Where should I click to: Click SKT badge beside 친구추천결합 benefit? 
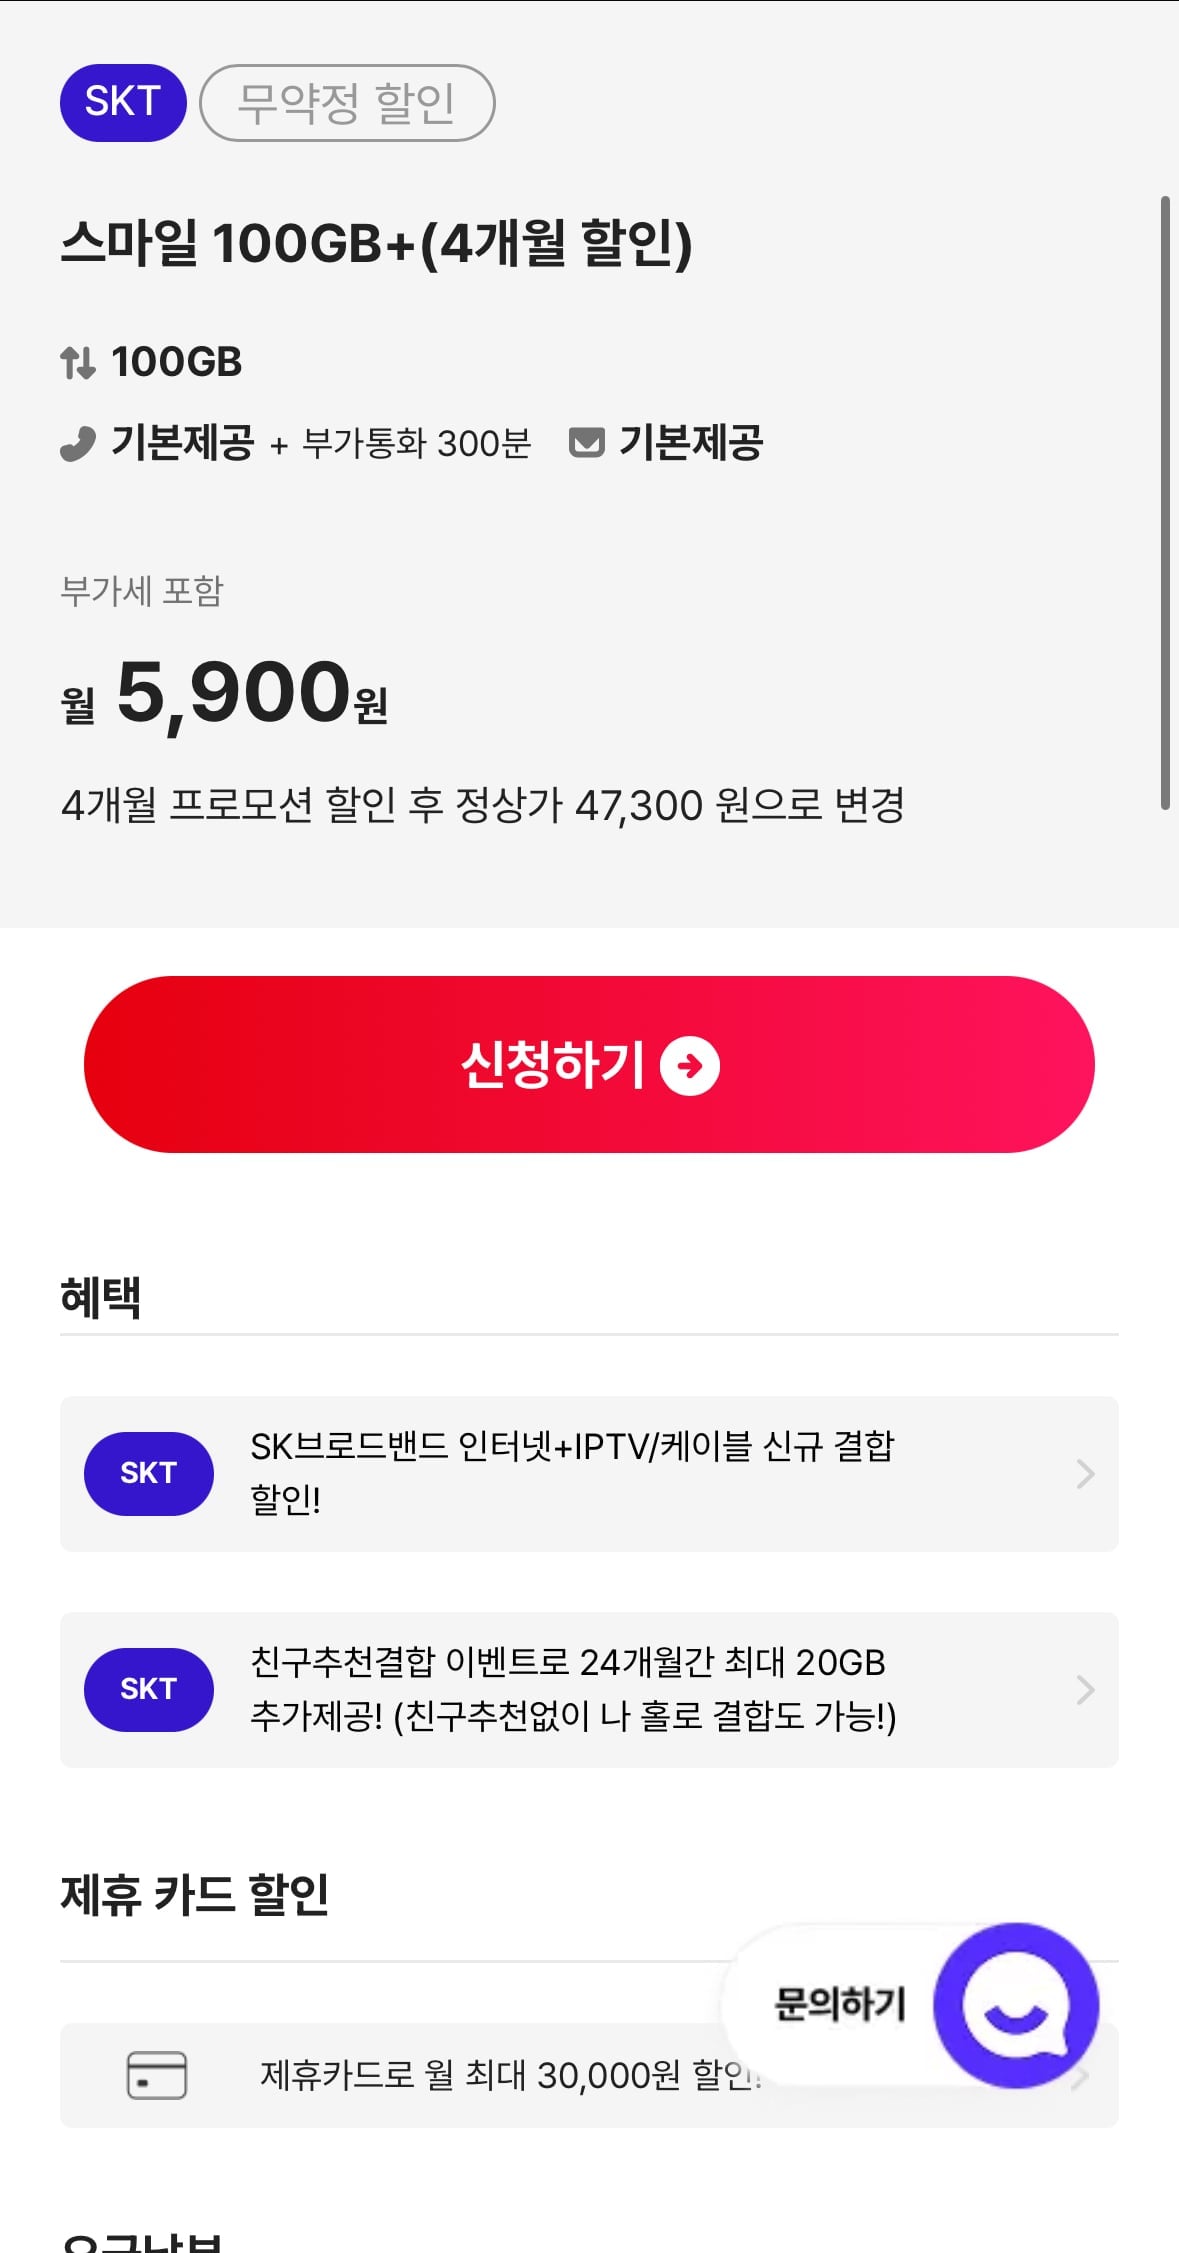(x=148, y=1689)
